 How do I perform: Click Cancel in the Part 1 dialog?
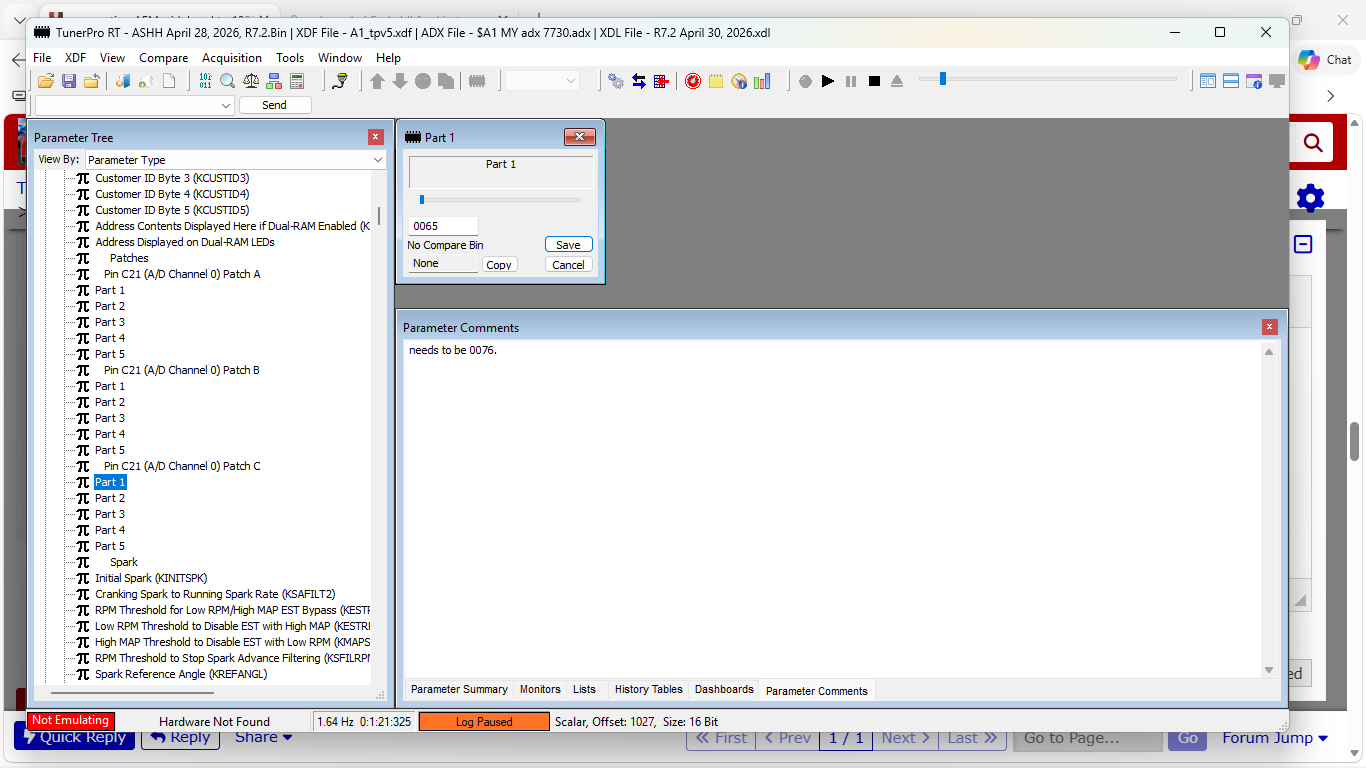point(568,265)
